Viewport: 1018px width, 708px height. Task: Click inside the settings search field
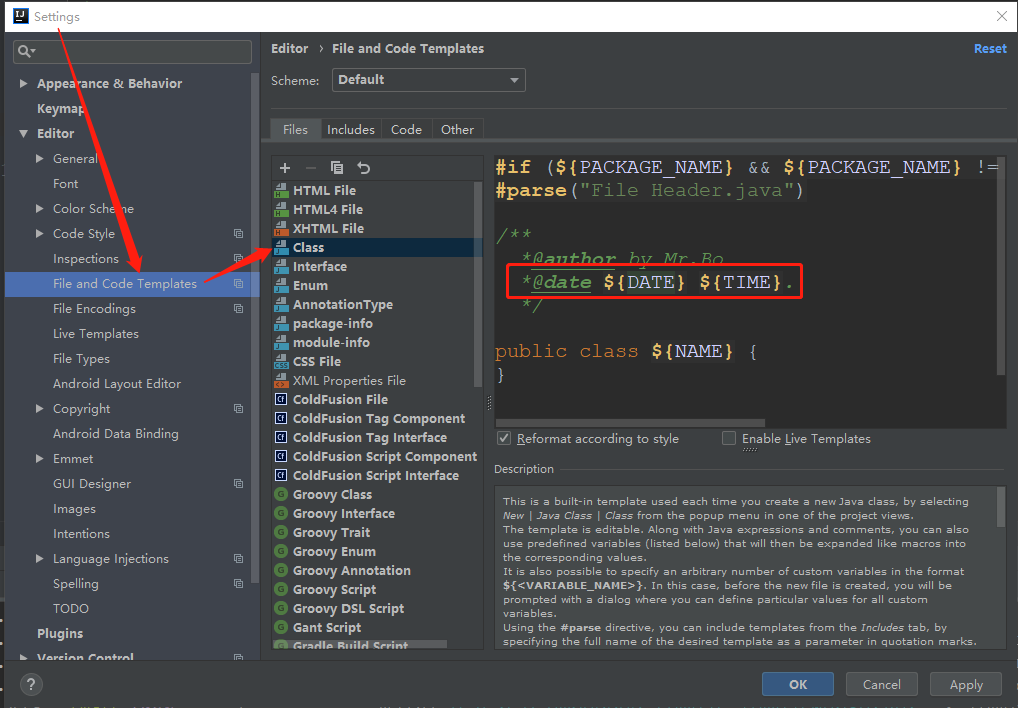[132, 51]
